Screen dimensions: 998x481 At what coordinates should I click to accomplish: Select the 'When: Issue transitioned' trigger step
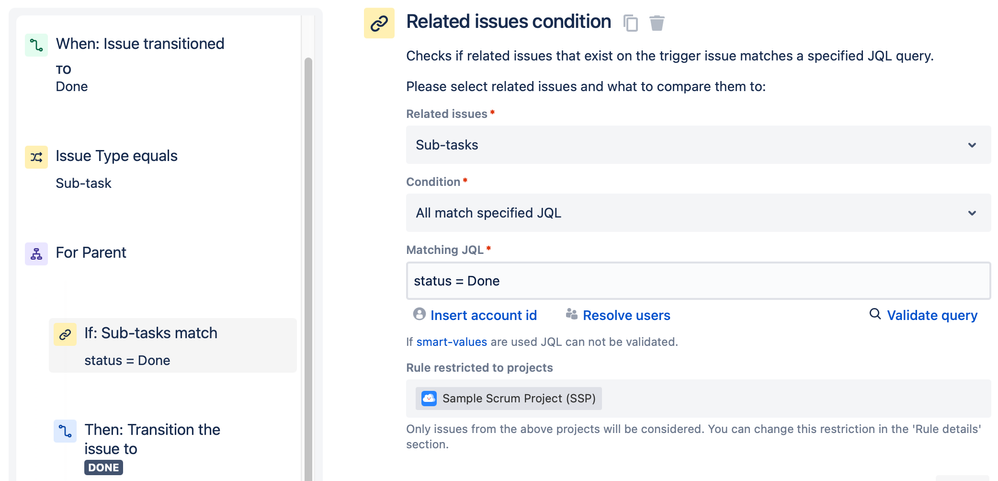140,44
